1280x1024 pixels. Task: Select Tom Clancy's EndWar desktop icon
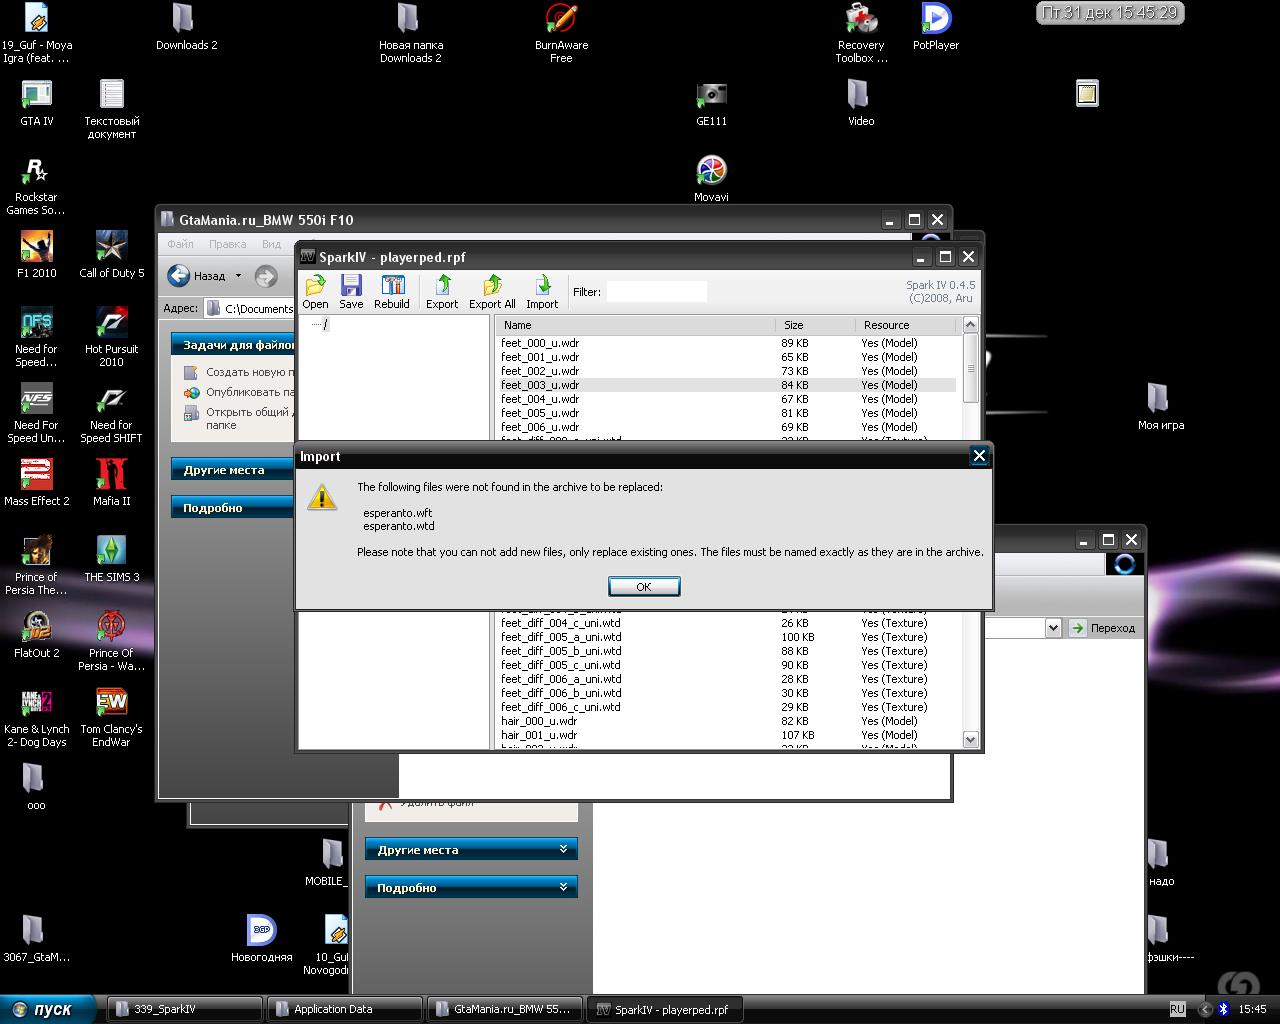pos(112,717)
